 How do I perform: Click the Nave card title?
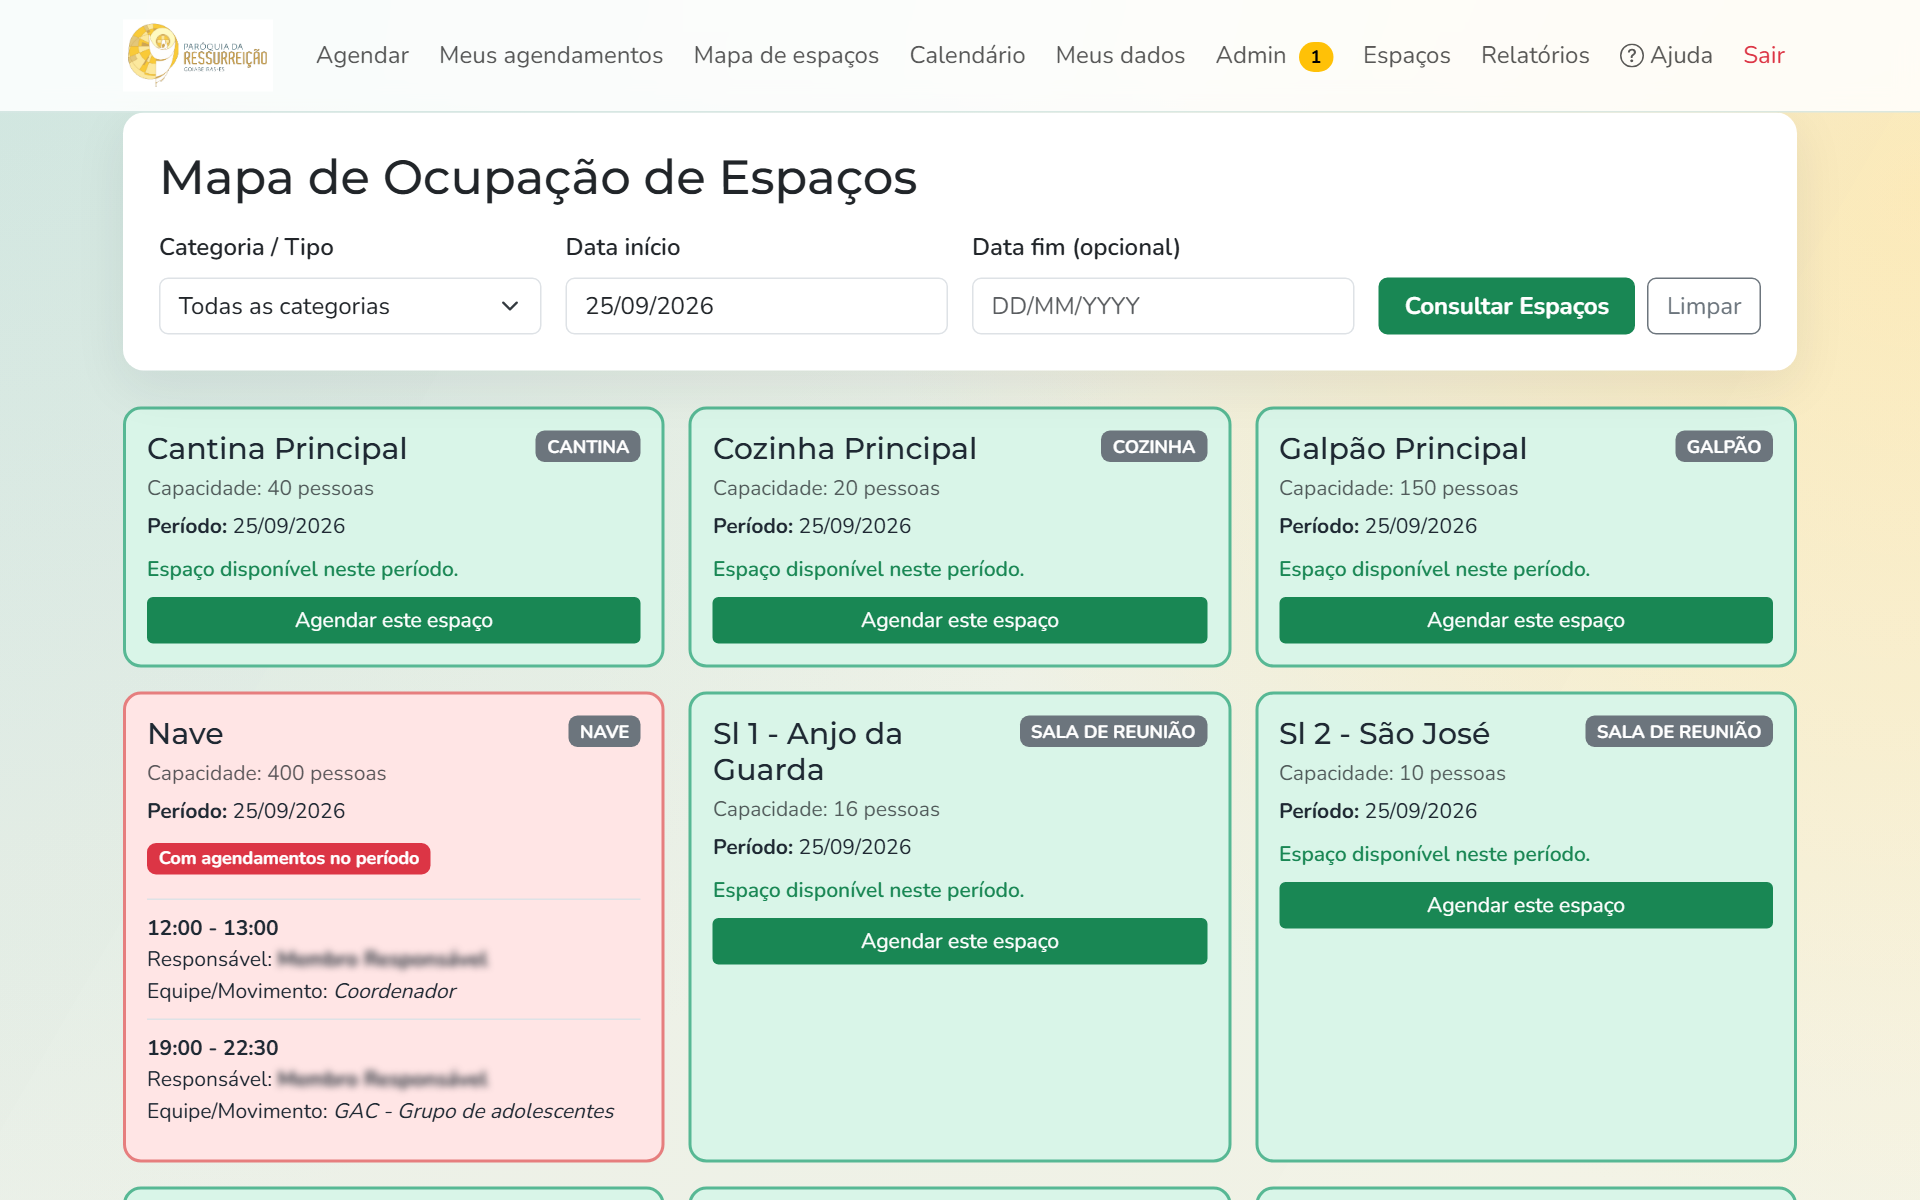(185, 734)
